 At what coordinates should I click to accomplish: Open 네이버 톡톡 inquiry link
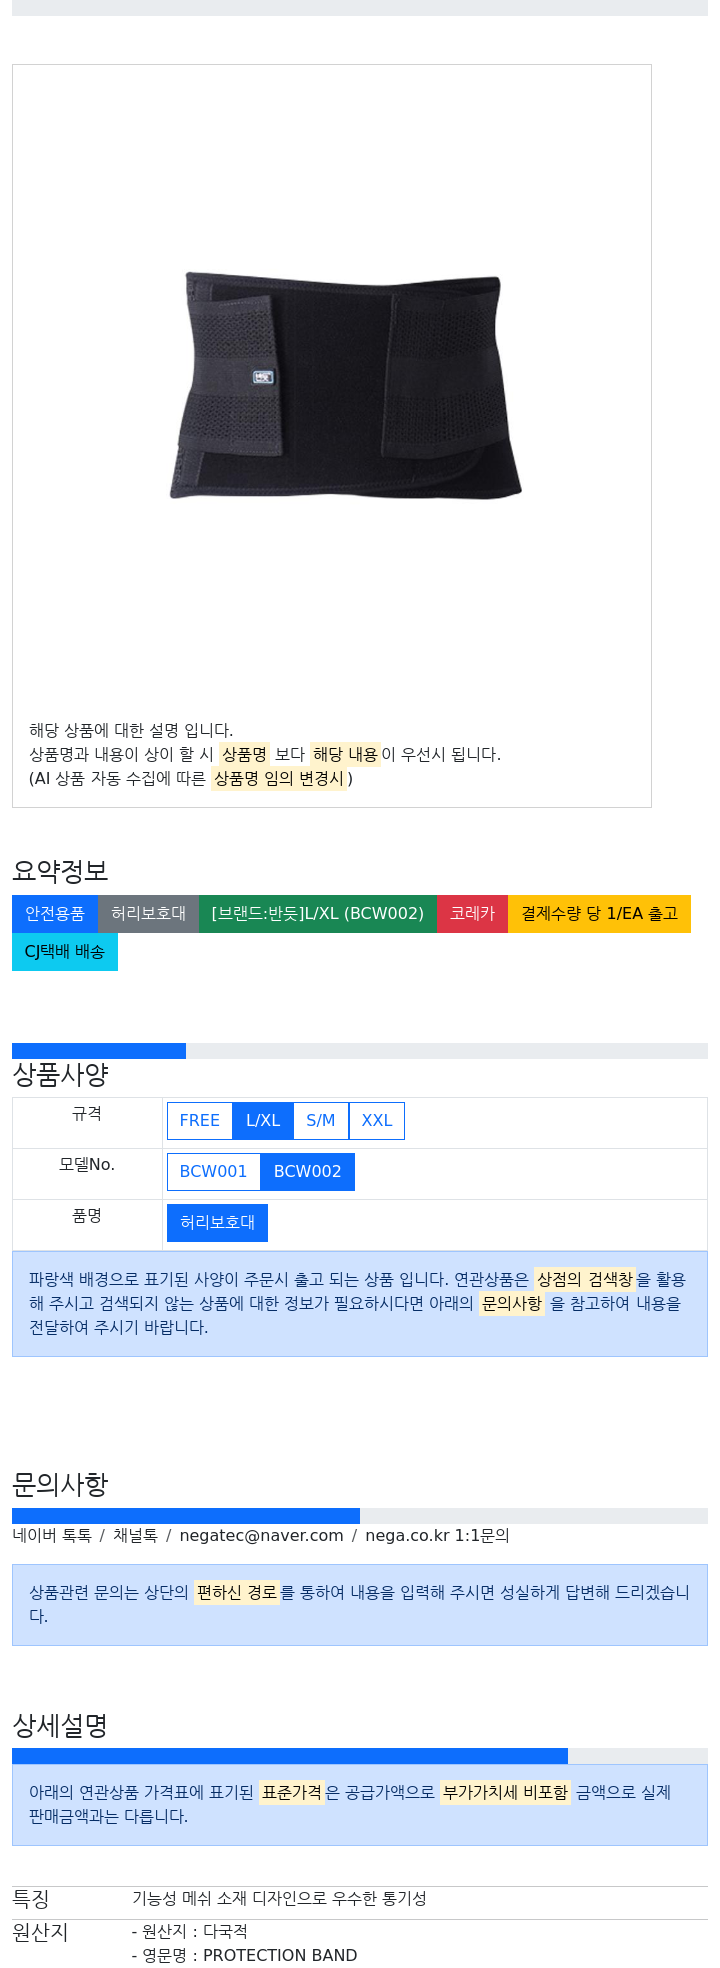click(52, 1536)
